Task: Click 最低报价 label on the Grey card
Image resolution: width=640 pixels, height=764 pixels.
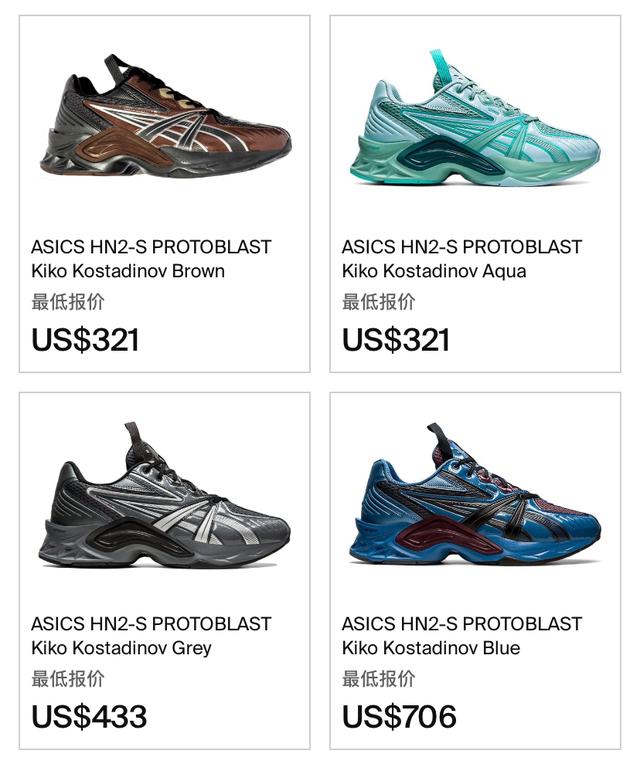Action: pos(68,678)
